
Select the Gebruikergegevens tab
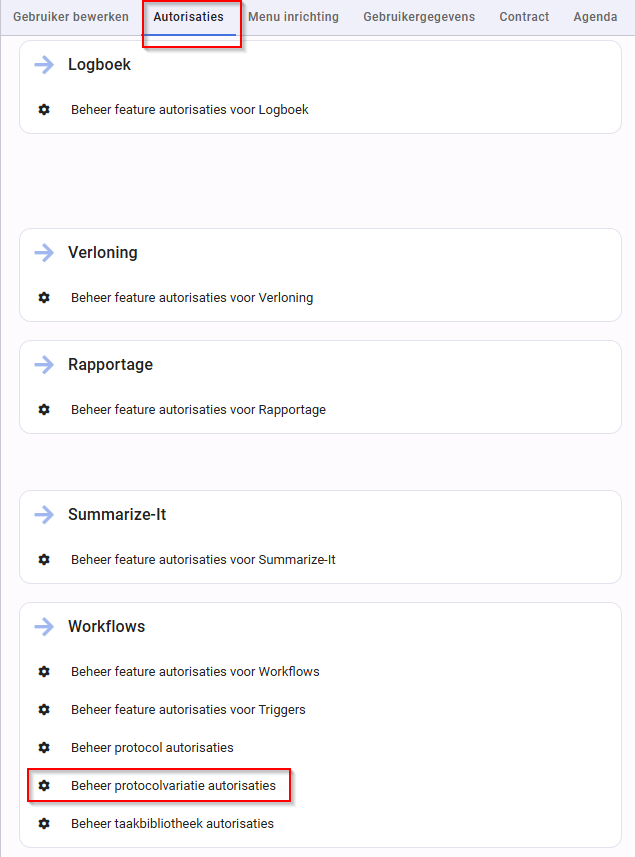point(419,17)
